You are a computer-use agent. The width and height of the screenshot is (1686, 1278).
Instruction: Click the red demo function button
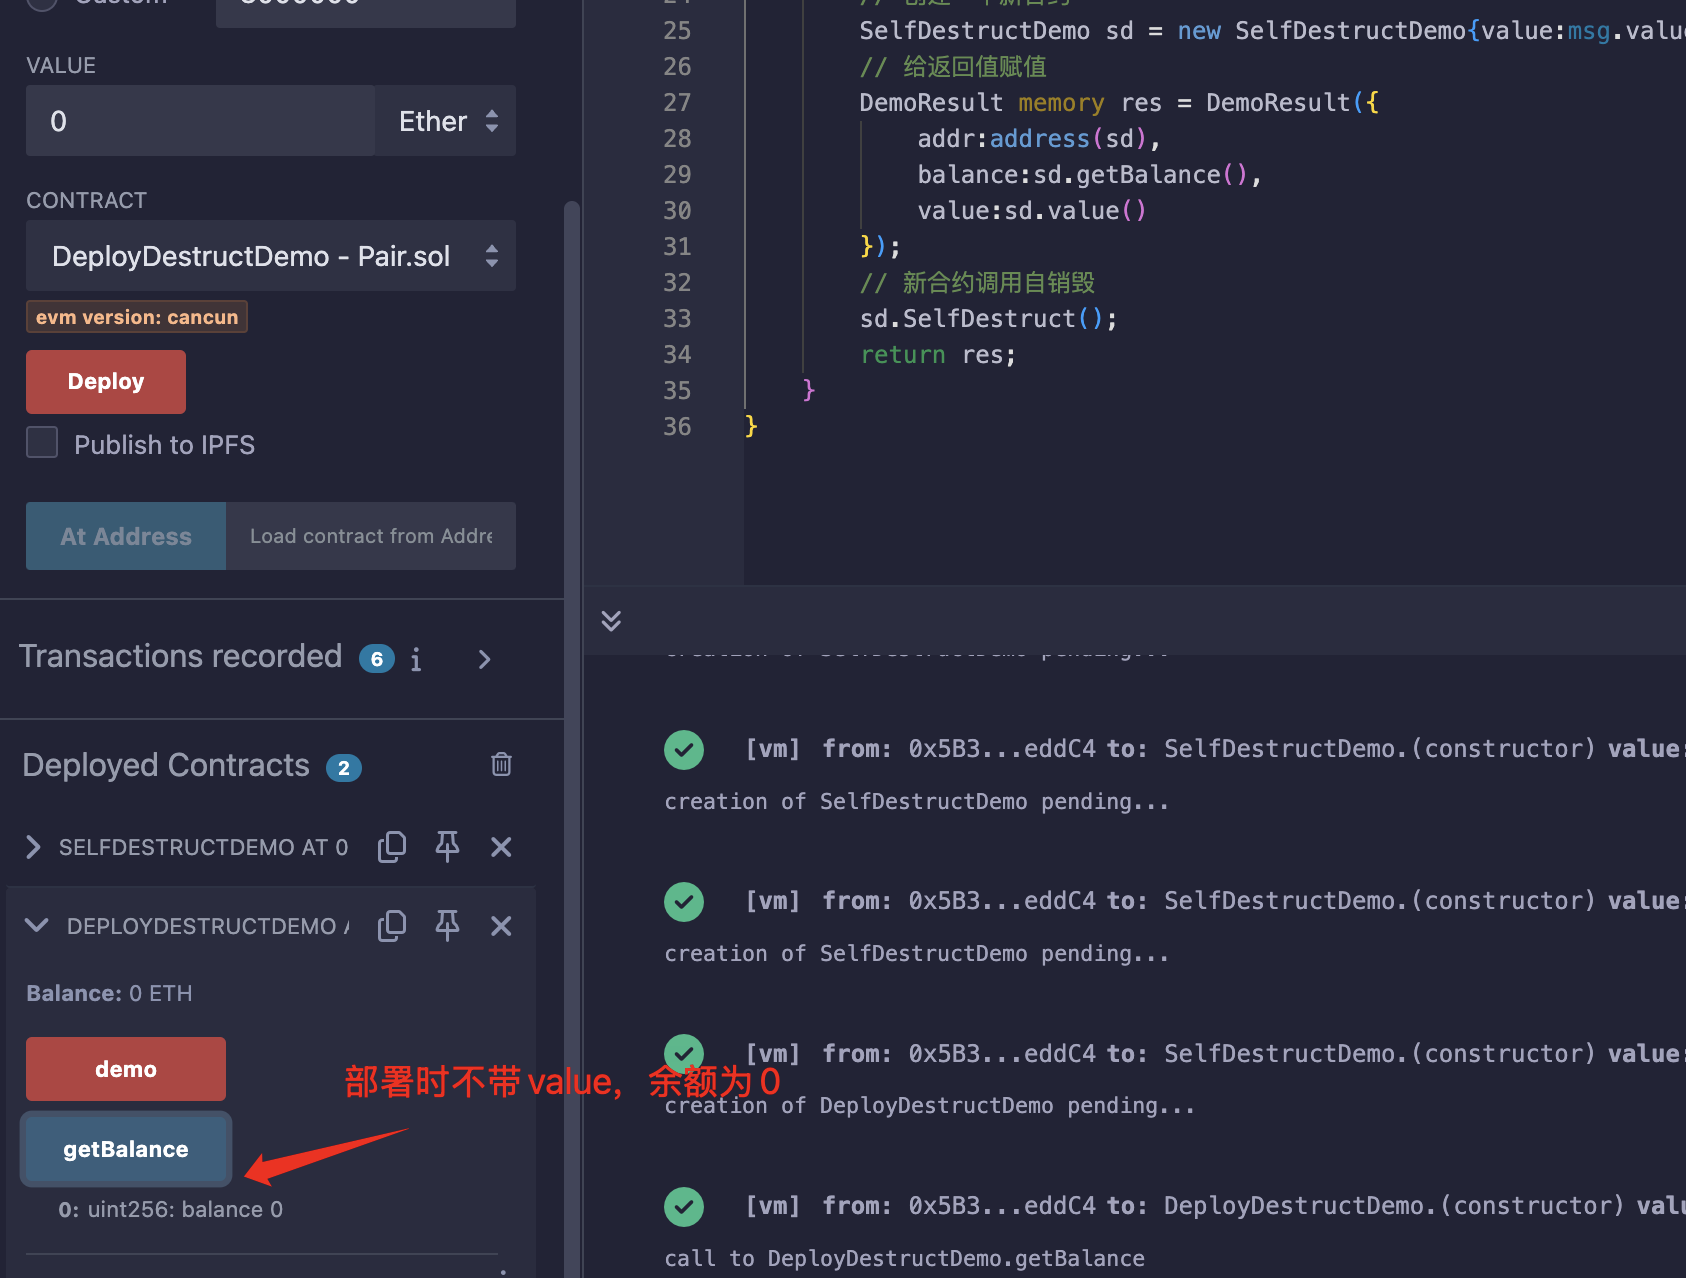point(126,1069)
